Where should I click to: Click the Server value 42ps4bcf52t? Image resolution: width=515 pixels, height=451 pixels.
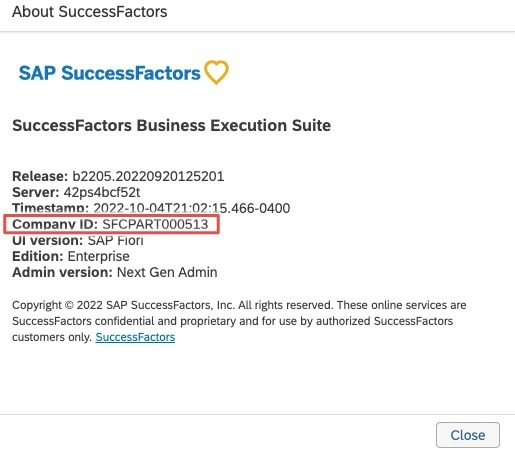[102, 192]
